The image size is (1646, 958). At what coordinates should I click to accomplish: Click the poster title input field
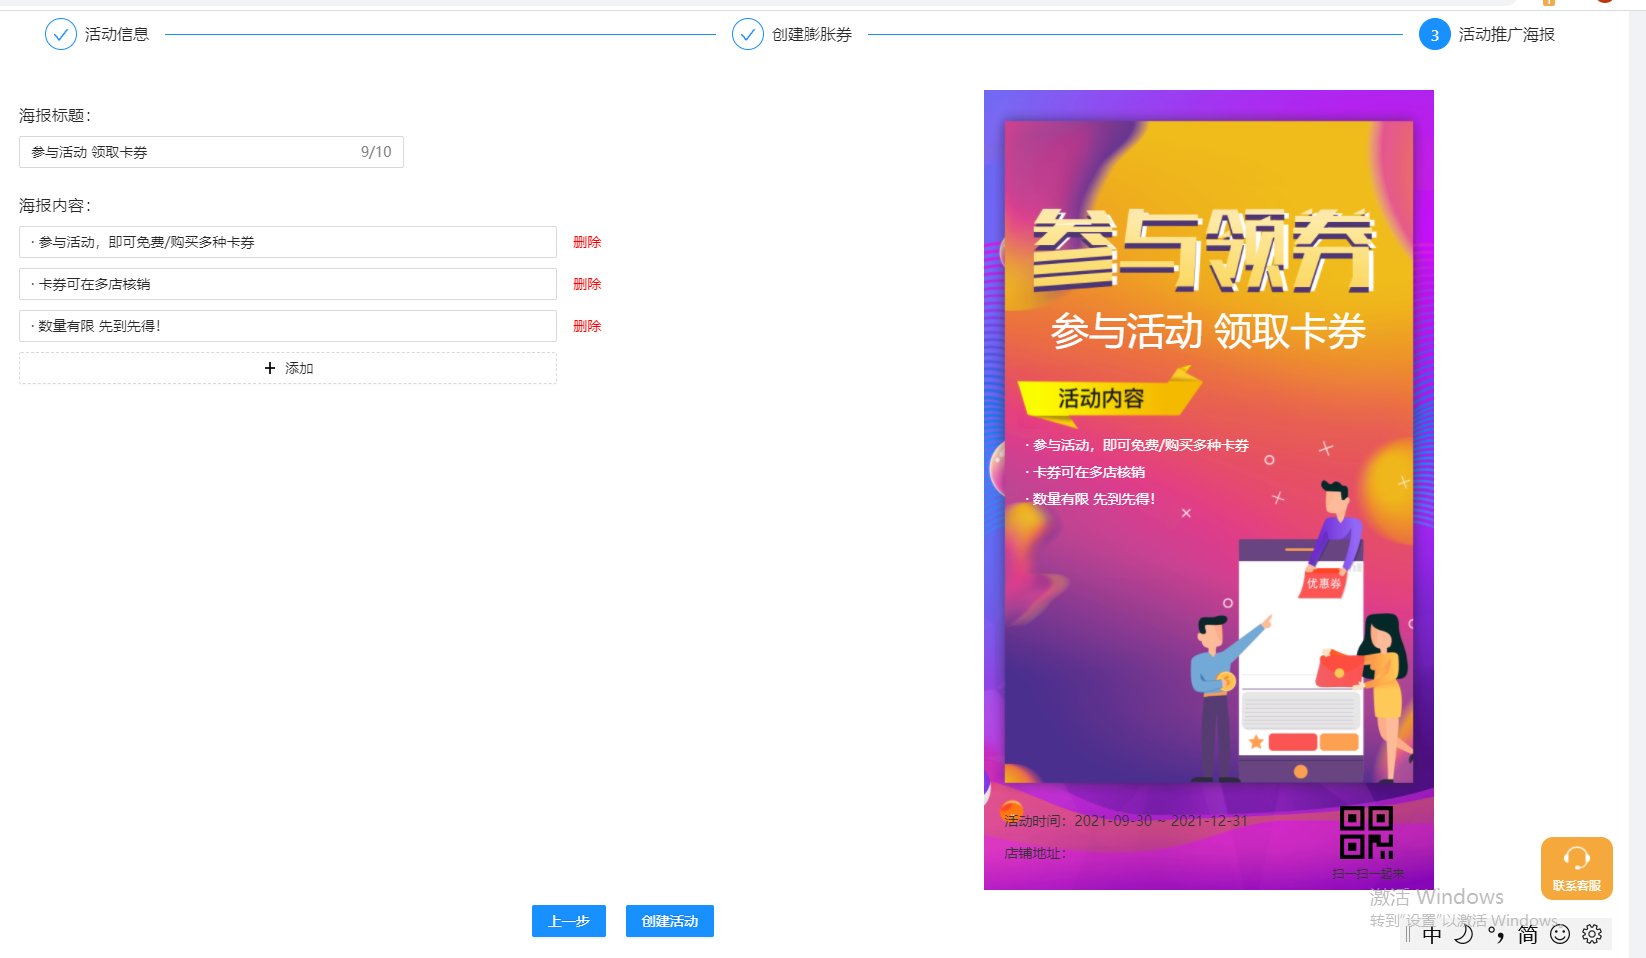tap(211, 151)
